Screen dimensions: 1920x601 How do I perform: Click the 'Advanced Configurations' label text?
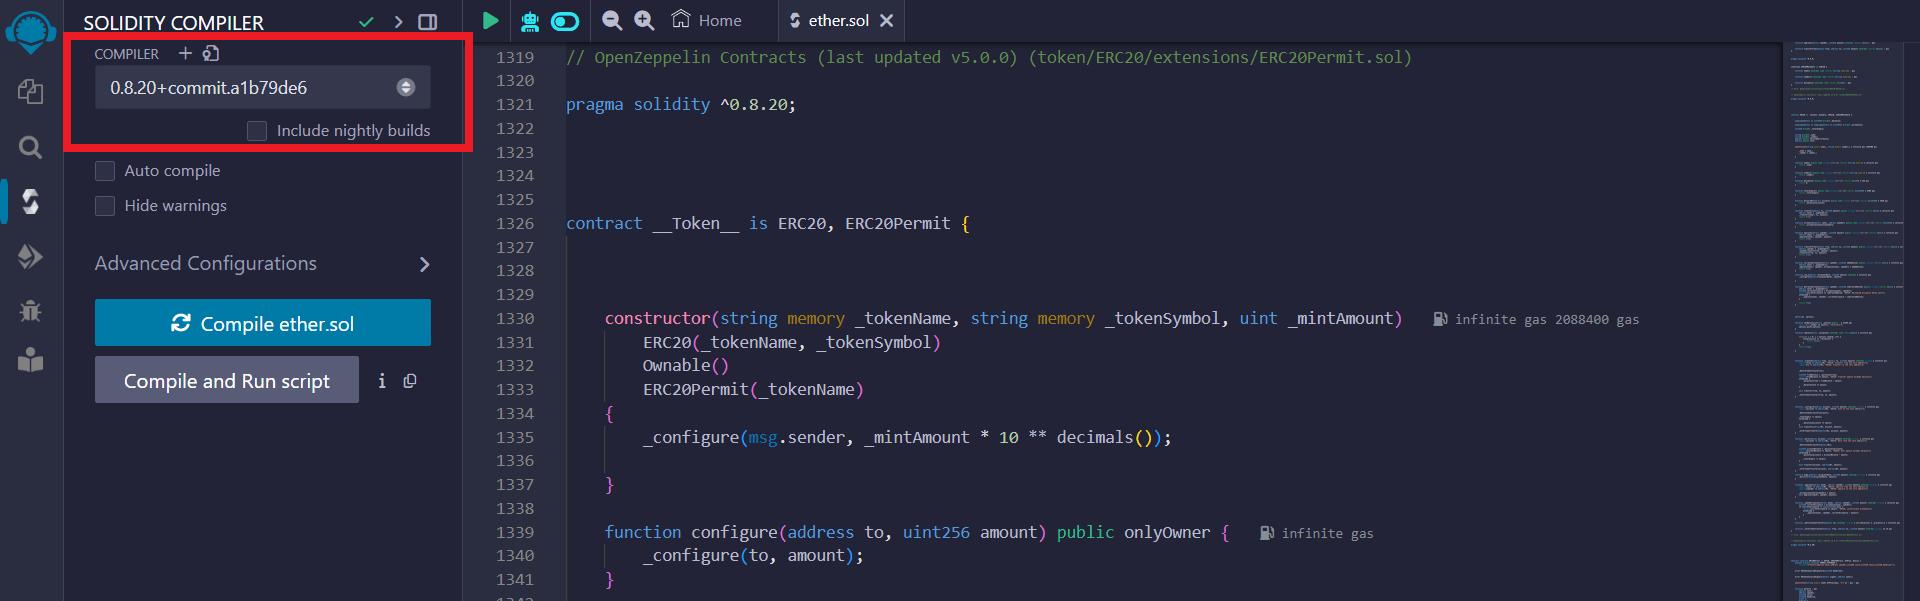(206, 263)
